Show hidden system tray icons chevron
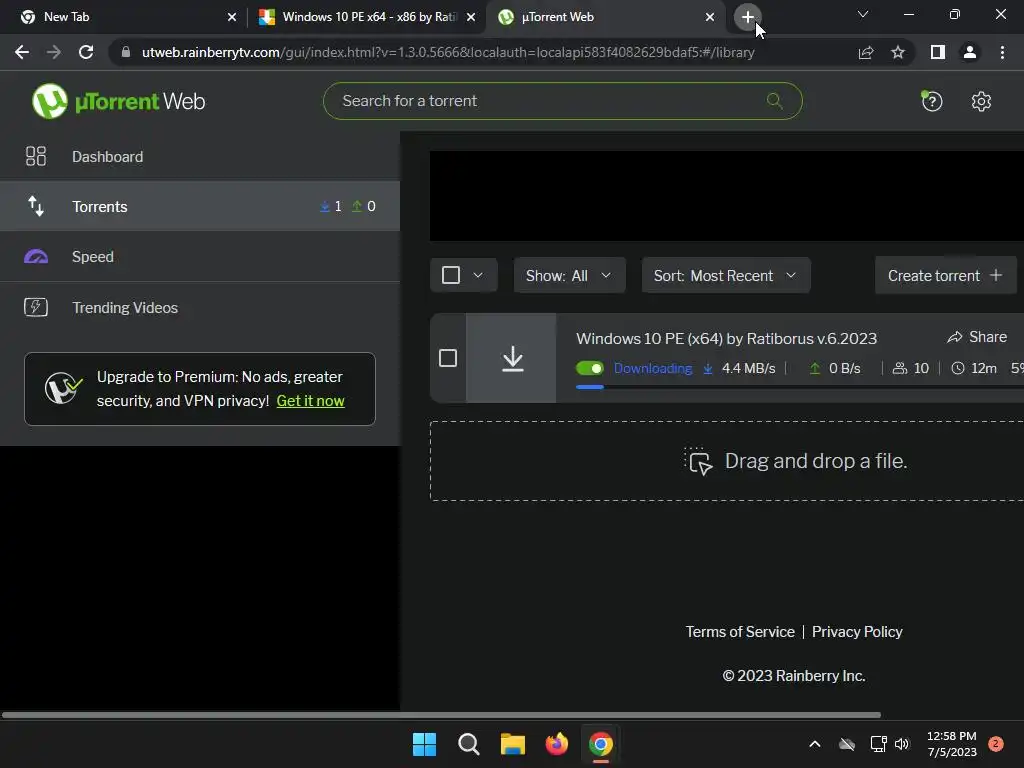The width and height of the screenshot is (1024, 768). (x=814, y=744)
